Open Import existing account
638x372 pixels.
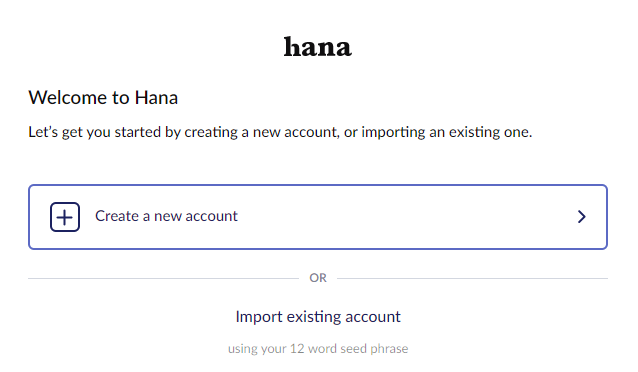tap(318, 317)
